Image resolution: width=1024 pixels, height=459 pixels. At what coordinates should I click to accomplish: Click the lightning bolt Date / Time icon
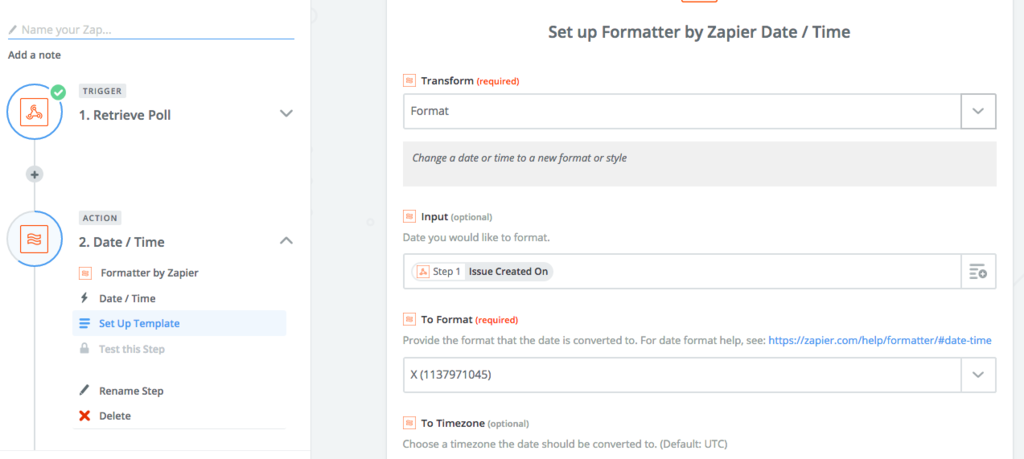pyautogui.click(x=84, y=298)
